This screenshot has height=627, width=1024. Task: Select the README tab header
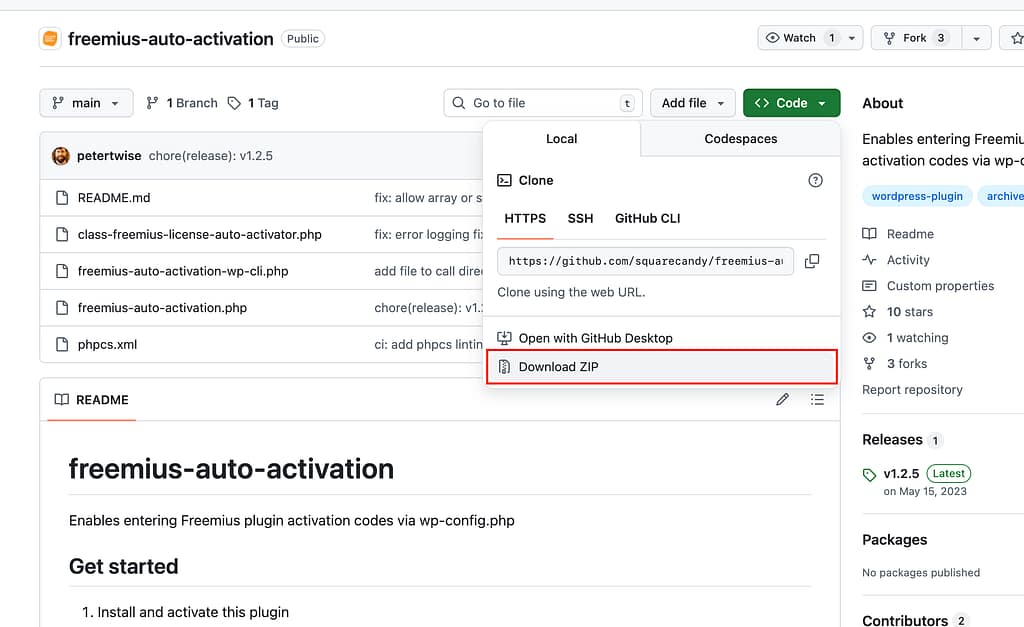click(91, 400)
